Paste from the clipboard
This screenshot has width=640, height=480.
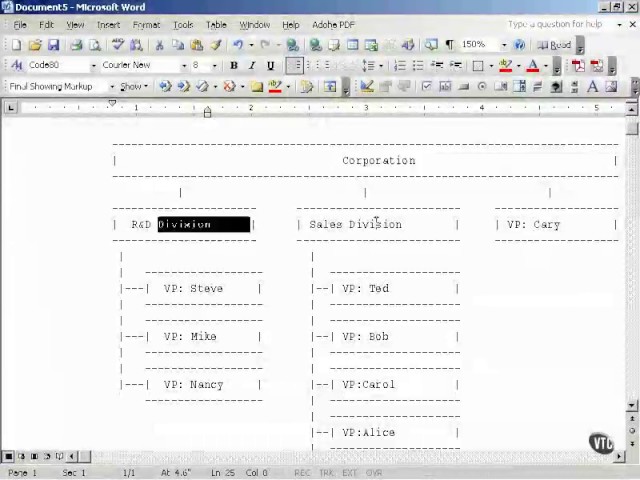197,45
